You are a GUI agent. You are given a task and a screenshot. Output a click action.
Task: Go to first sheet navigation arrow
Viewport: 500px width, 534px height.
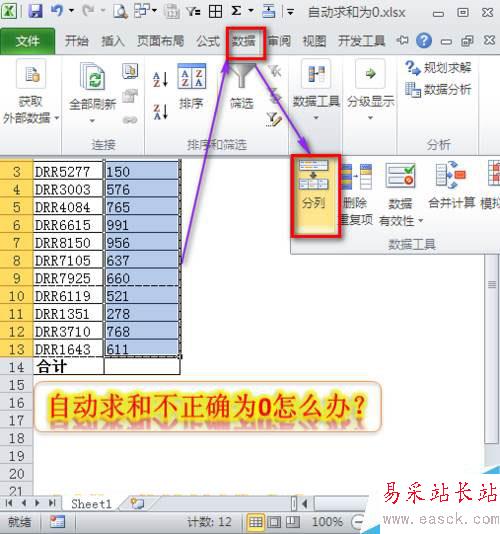click(x=9, y=503)
